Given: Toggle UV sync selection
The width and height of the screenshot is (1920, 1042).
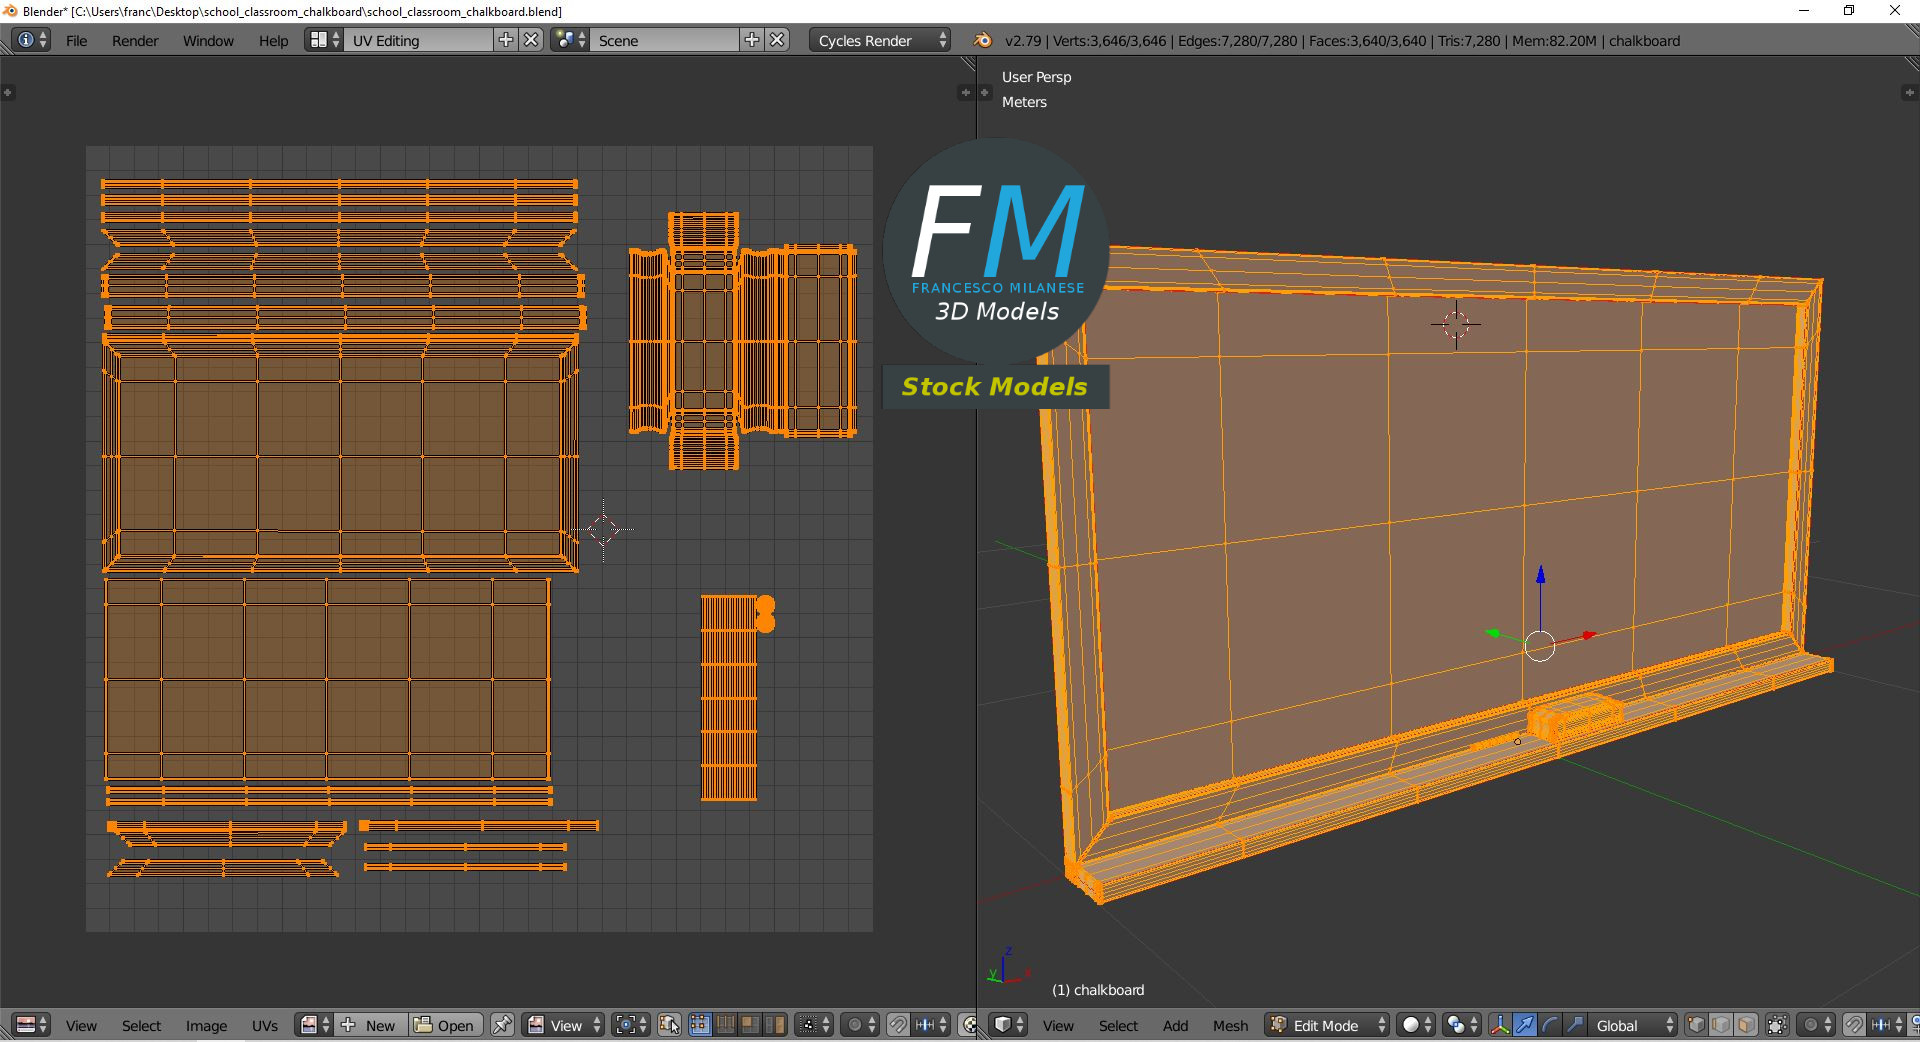Looking at the screenshot, I should (671, 1025).
